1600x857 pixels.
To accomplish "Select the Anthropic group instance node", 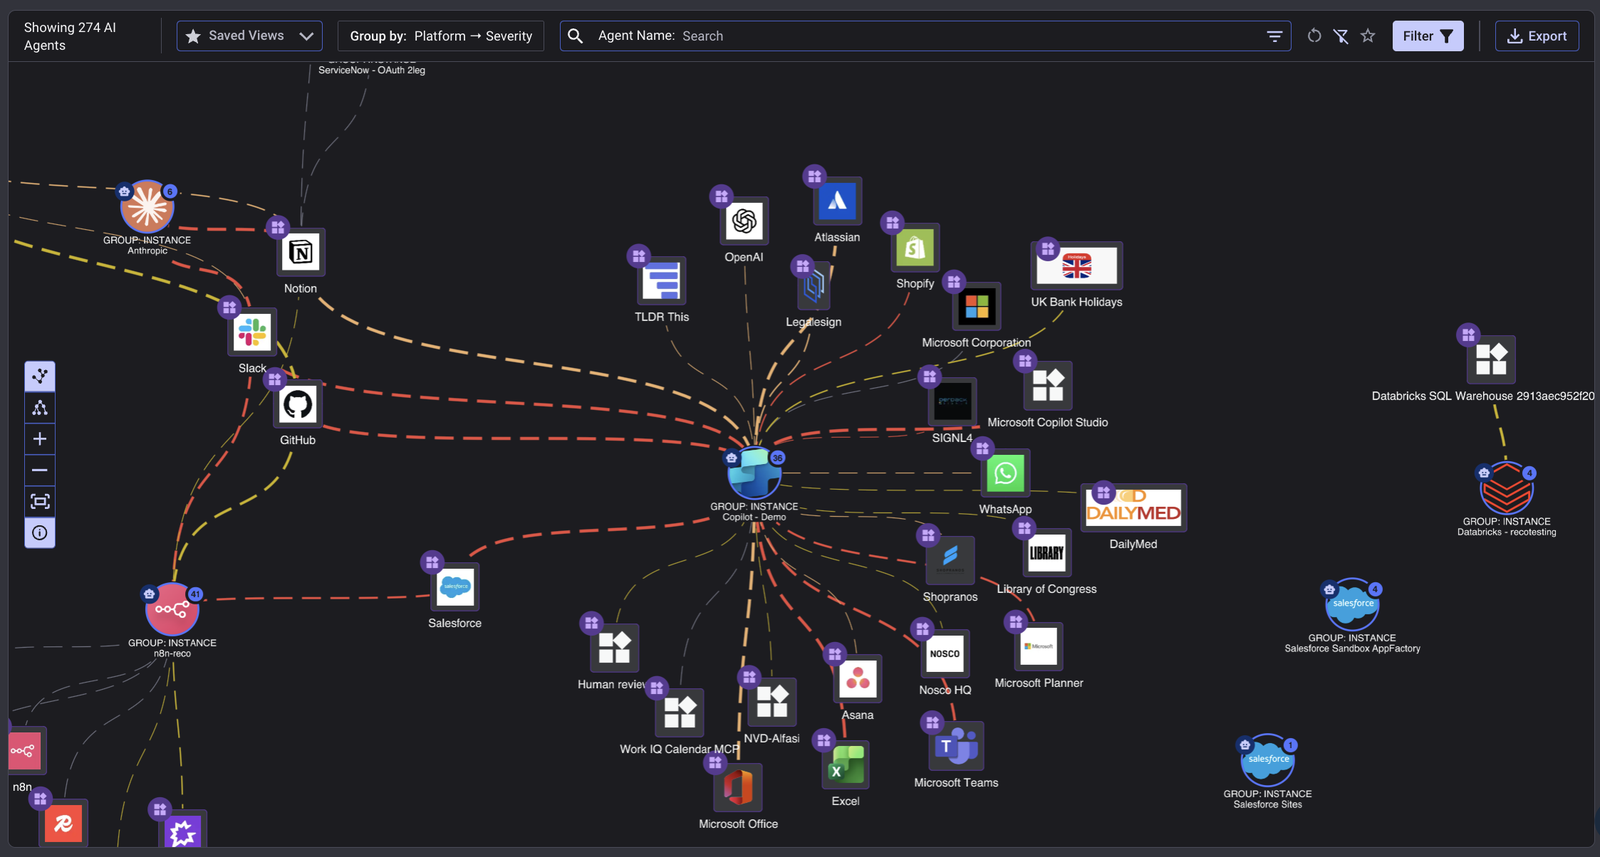I will point(147,208).
